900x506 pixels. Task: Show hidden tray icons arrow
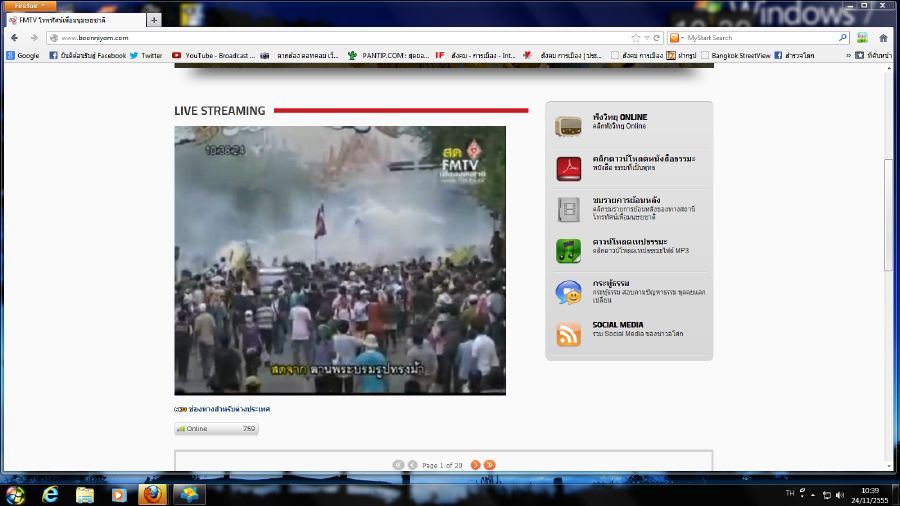(x=813, y=495)
